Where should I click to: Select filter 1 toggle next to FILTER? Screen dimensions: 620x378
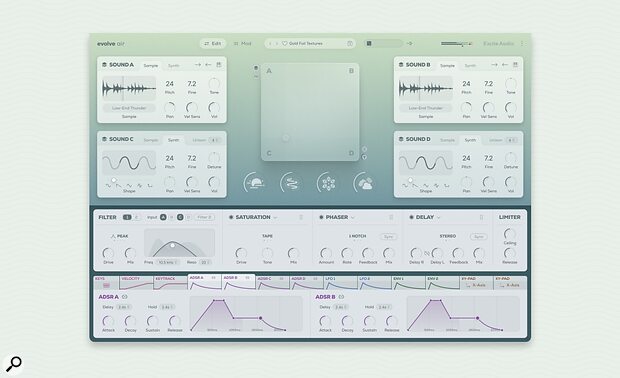click(x=127, y=217)
